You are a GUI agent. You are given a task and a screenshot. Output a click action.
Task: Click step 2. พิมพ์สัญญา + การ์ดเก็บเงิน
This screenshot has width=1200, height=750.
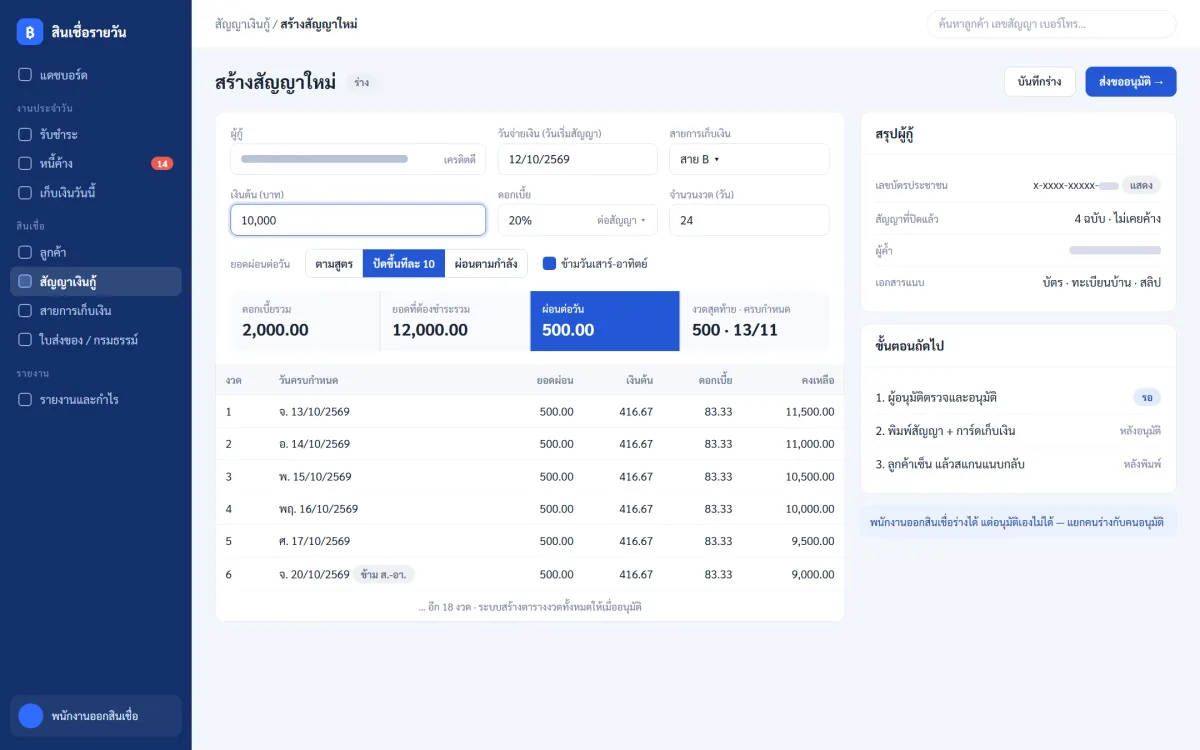(x=946, y=431)
